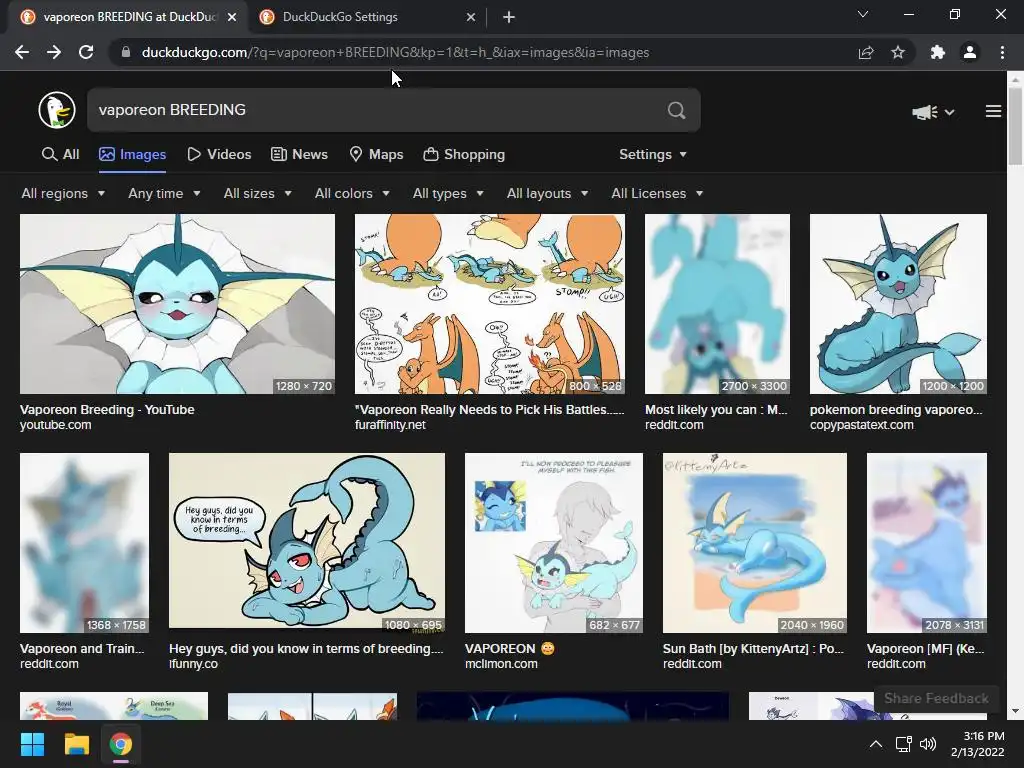Click the network tray icon
The height and width of the screenshot is (768, 1024).
[x=904, y=744]
